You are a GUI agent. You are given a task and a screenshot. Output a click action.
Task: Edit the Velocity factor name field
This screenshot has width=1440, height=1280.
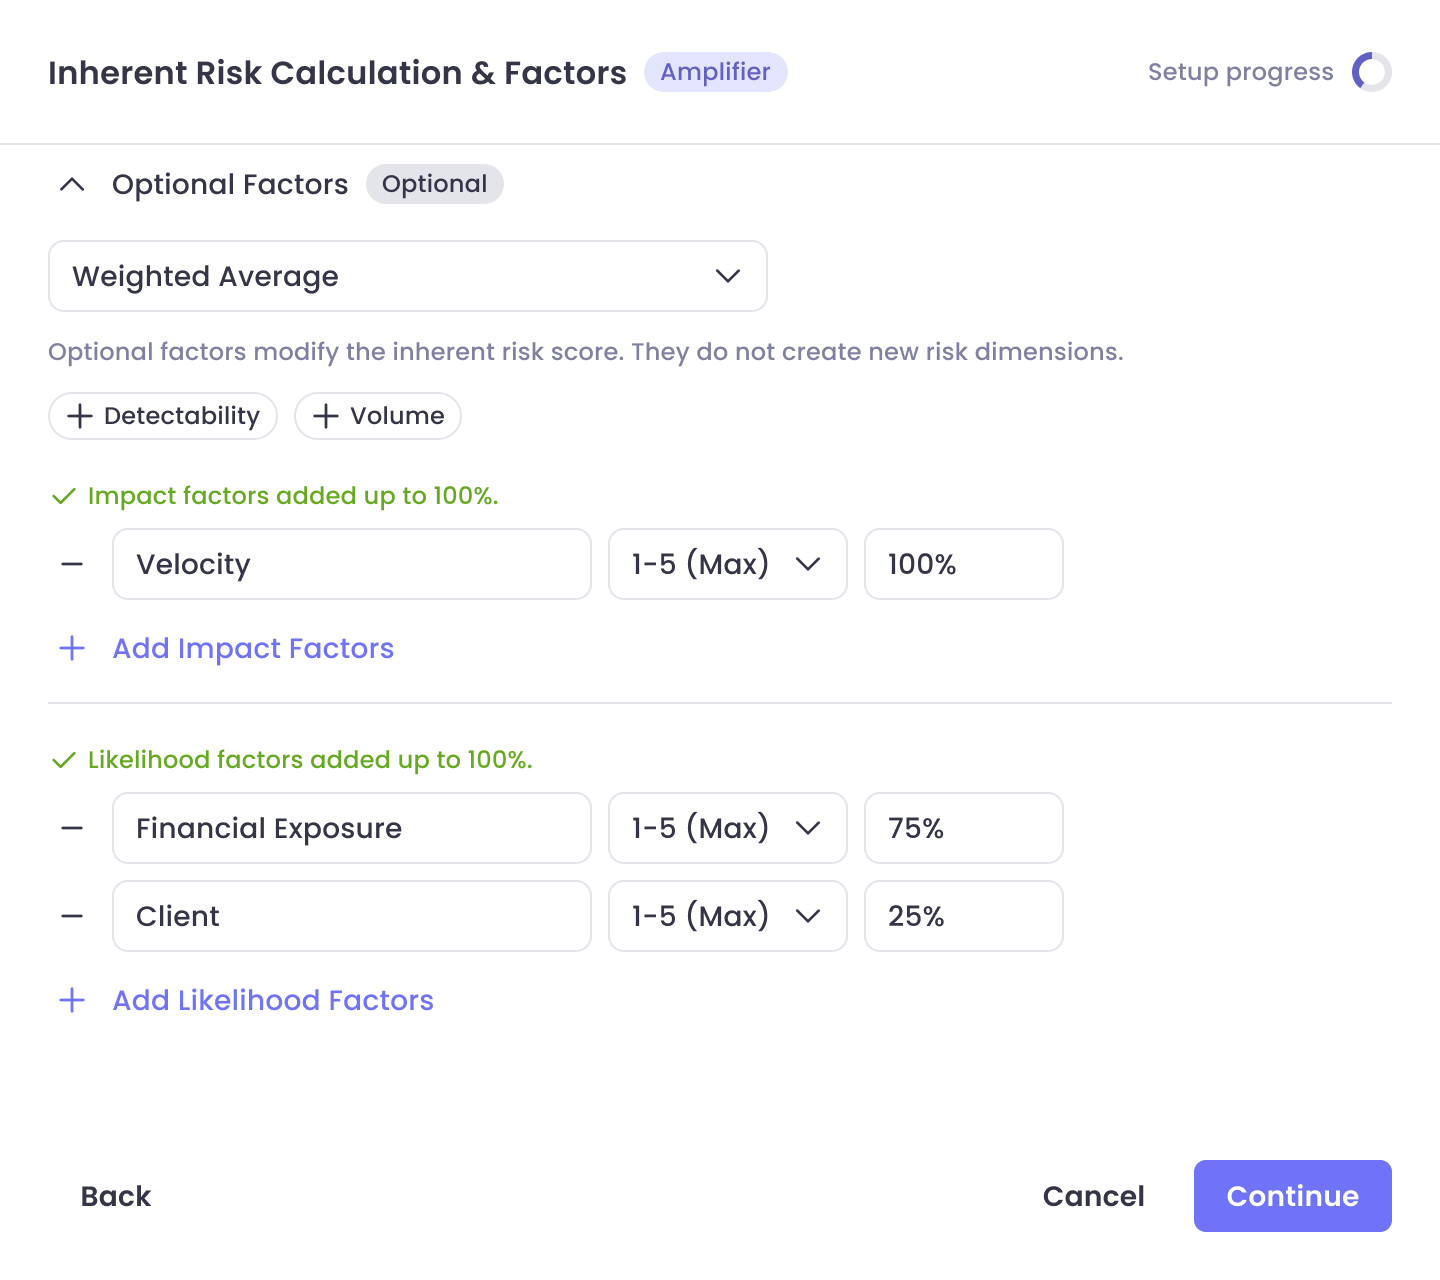click(352, 564)
